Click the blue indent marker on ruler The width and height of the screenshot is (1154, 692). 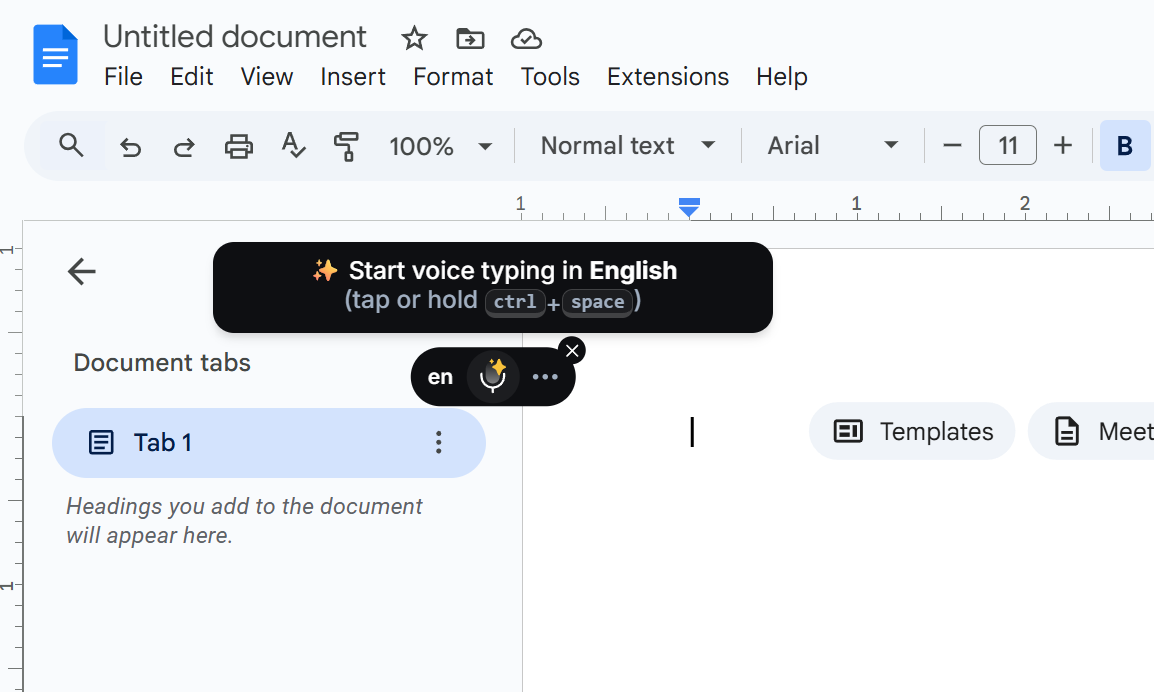689,208
